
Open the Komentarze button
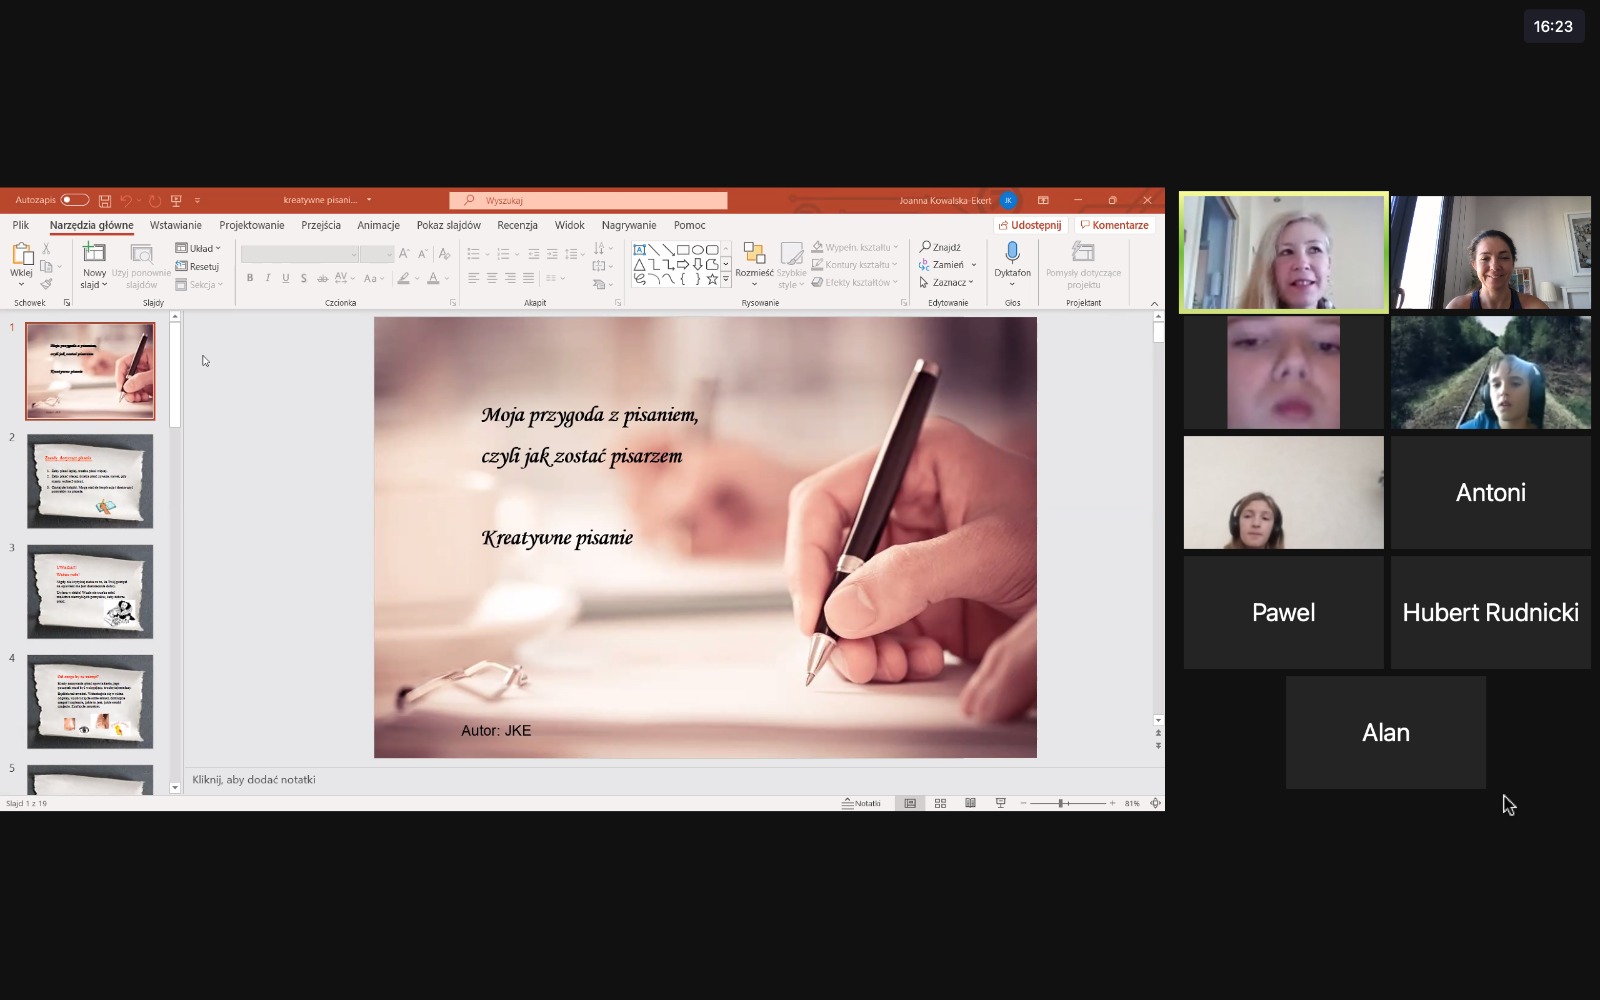(1114, 225)
